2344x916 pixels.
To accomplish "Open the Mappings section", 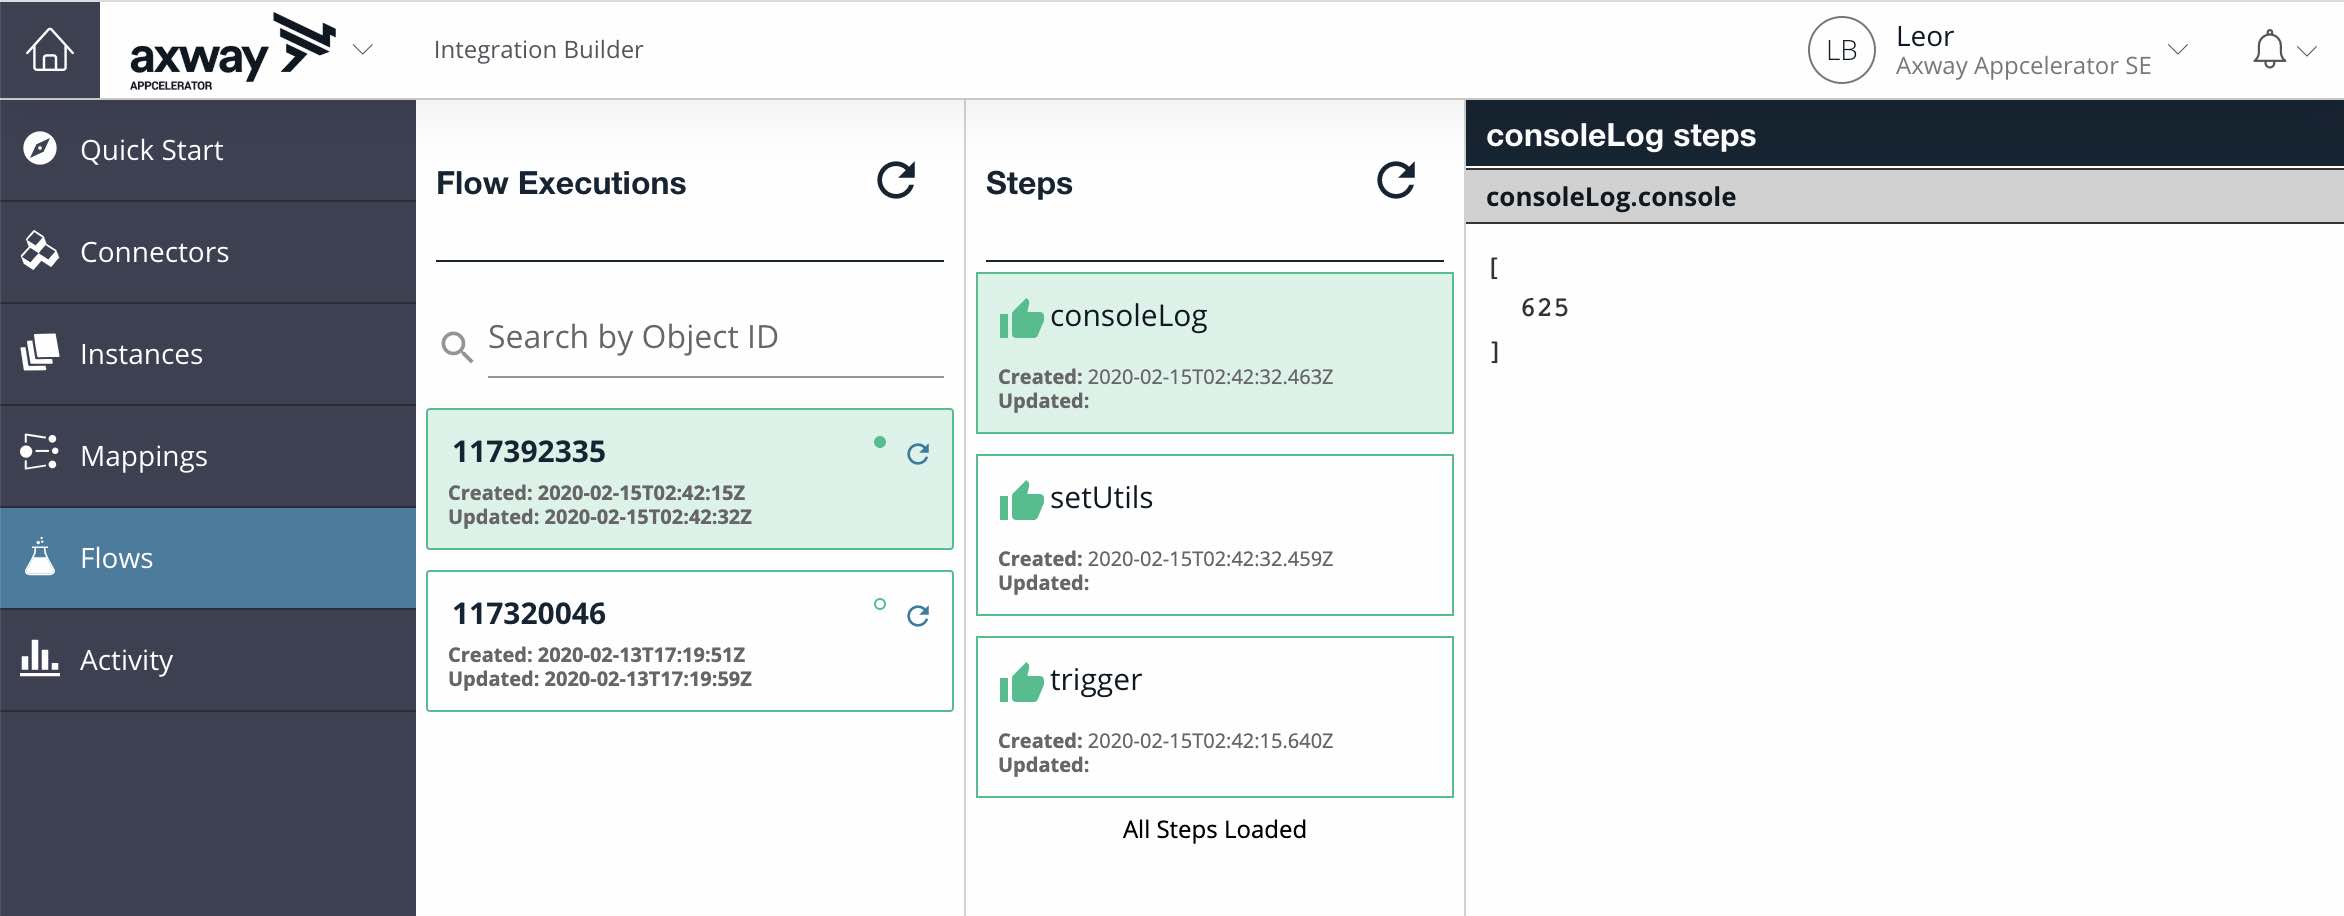I will point(208,456).
